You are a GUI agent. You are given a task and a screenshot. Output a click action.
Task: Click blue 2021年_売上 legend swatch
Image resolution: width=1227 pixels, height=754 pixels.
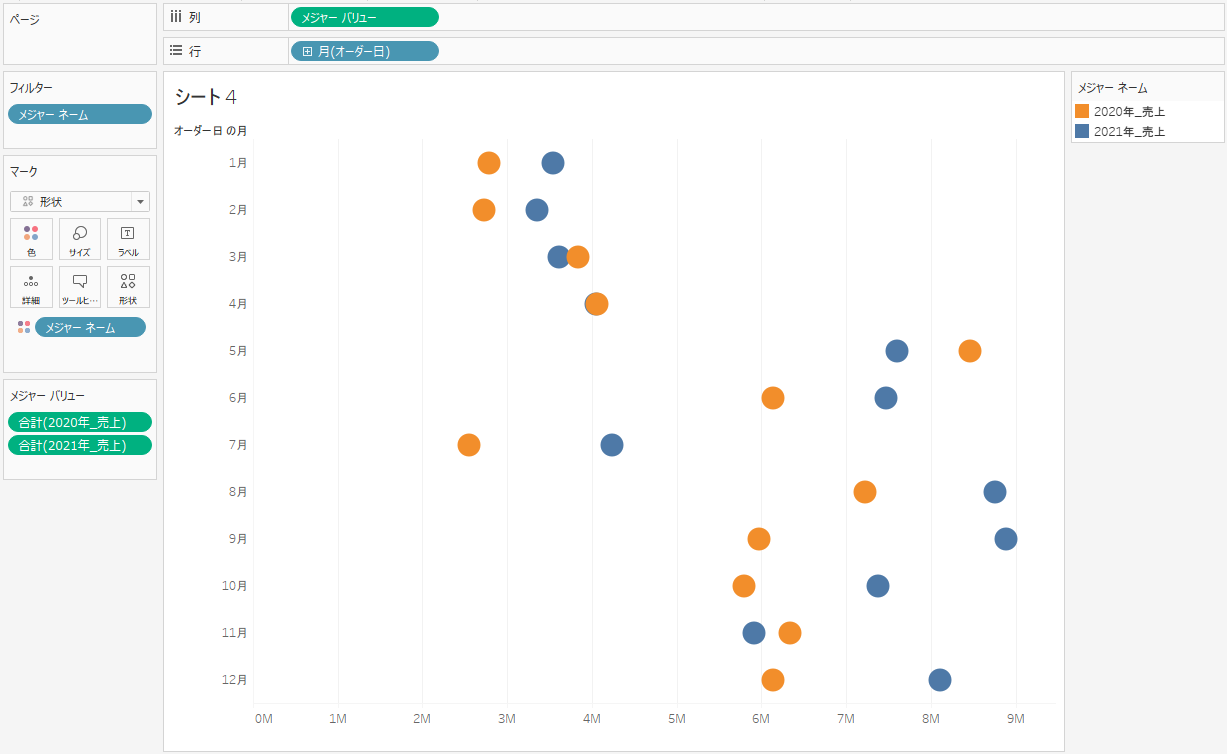coord(1082,131)
